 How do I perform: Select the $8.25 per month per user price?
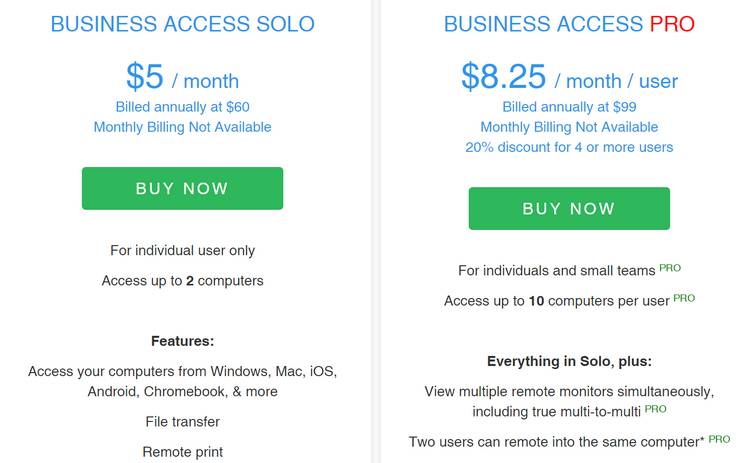(569, 77)
